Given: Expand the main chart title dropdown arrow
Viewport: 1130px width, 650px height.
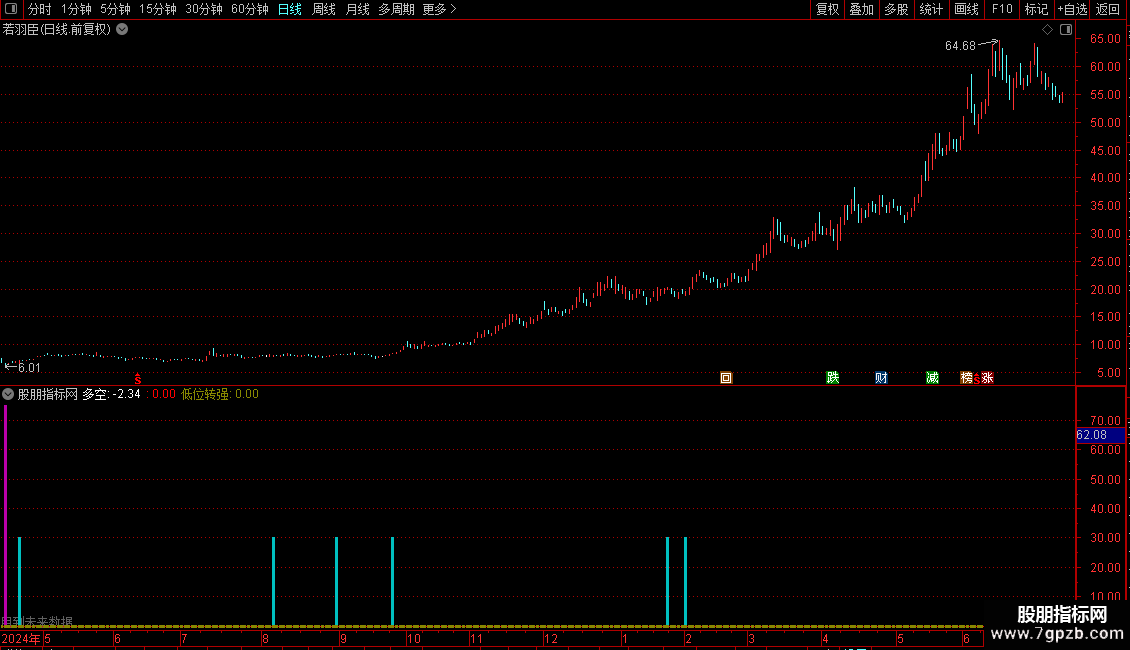Looking at the screenshot, I should 123,30.
